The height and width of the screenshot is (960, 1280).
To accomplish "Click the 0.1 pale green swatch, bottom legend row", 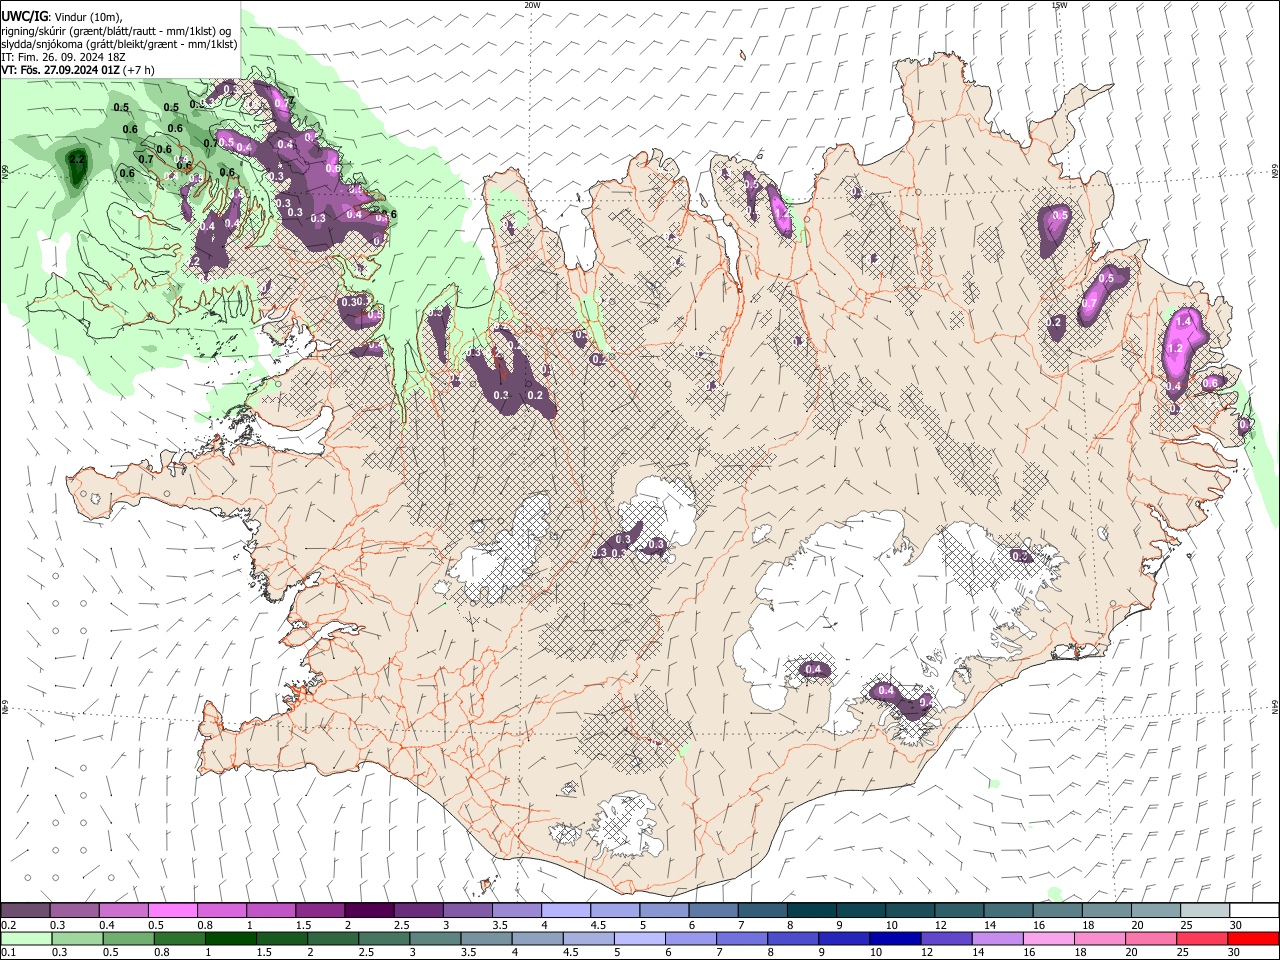I will (x=26, y=938).
